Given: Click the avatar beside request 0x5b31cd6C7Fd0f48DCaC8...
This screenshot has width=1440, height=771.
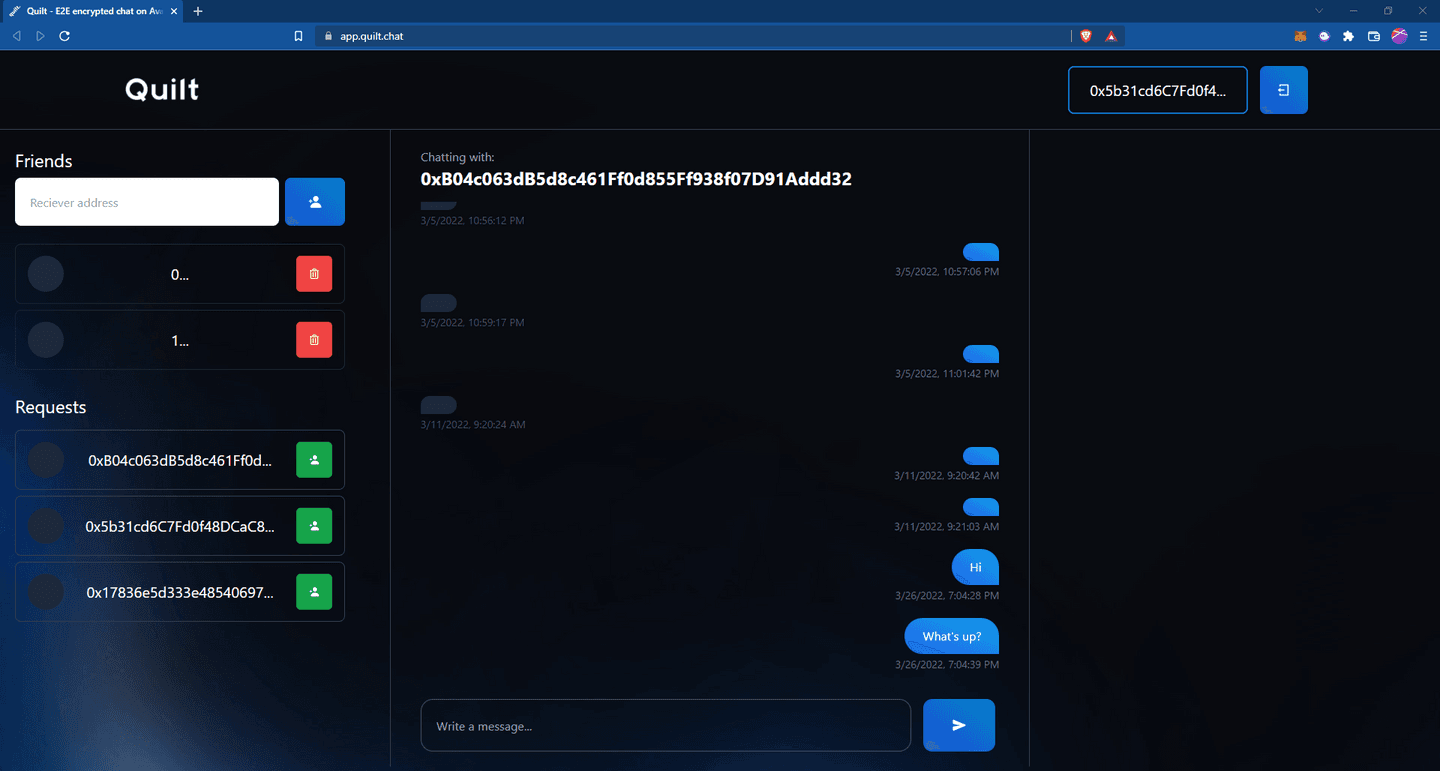Looking at the screenshot, I should (46, 526).
